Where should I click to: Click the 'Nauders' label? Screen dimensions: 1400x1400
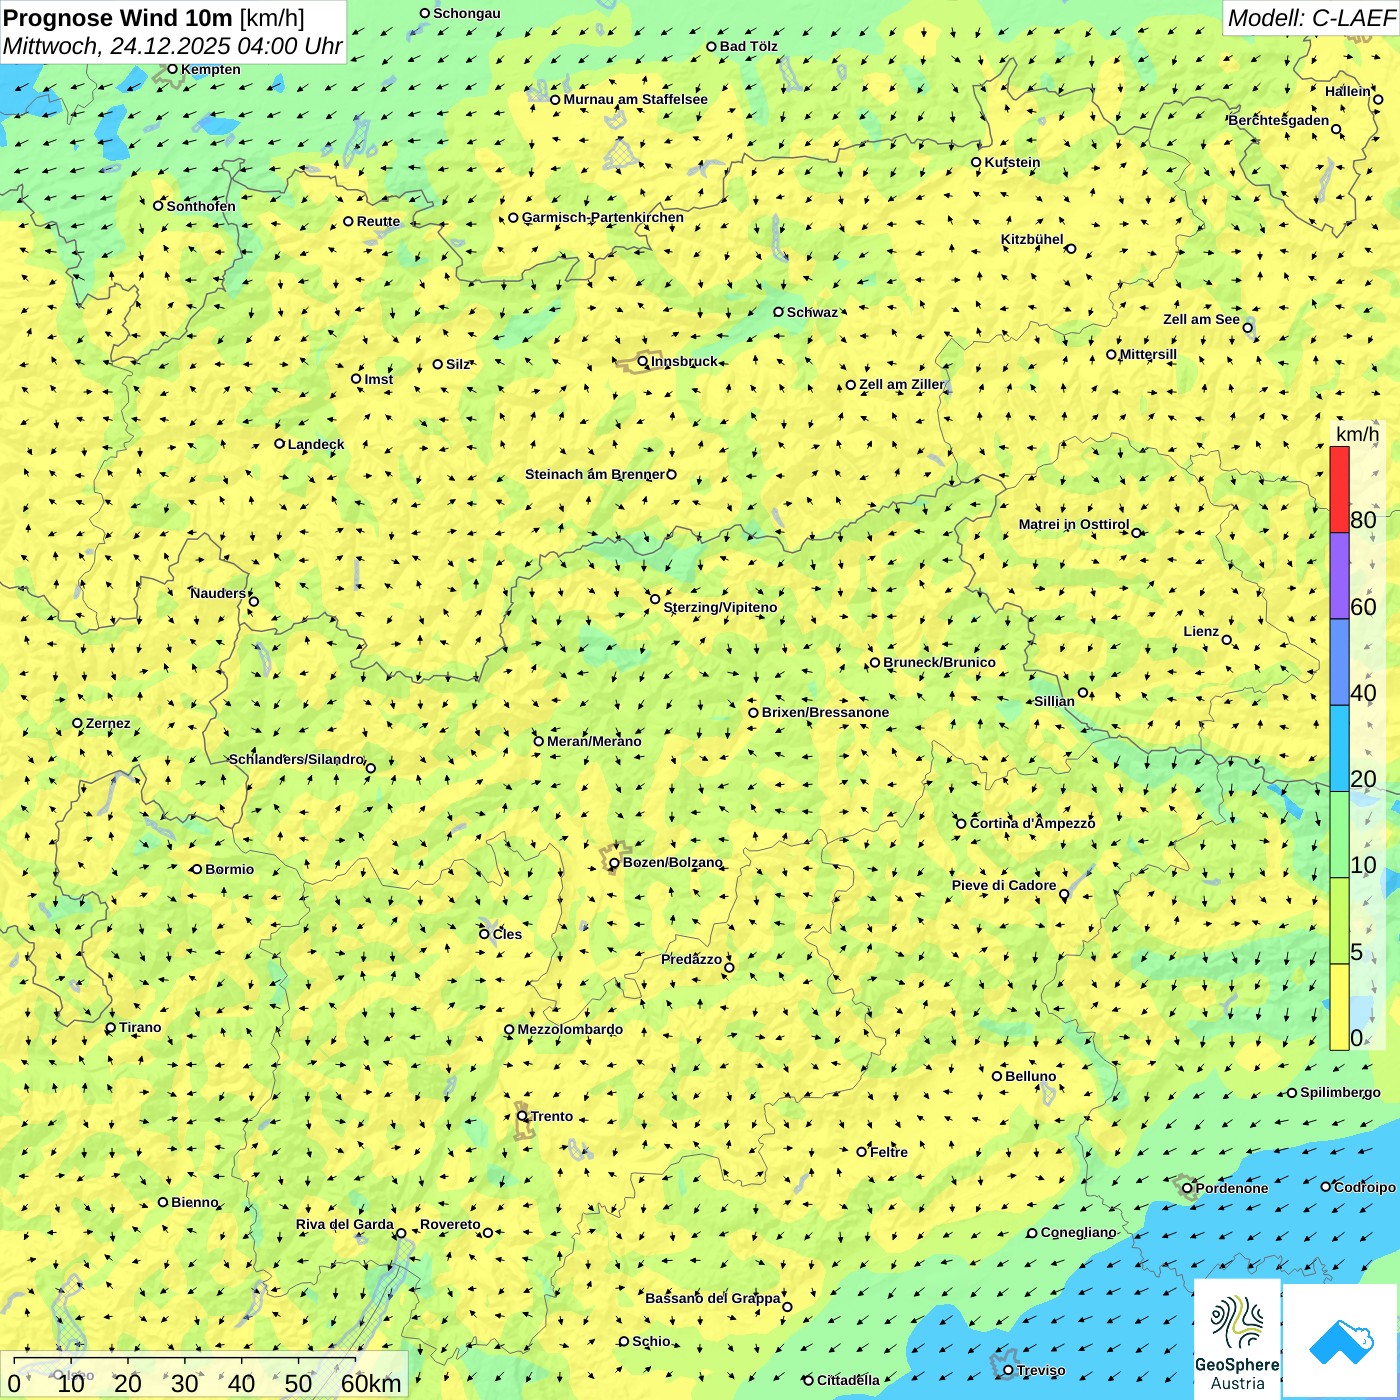[218, 593]
